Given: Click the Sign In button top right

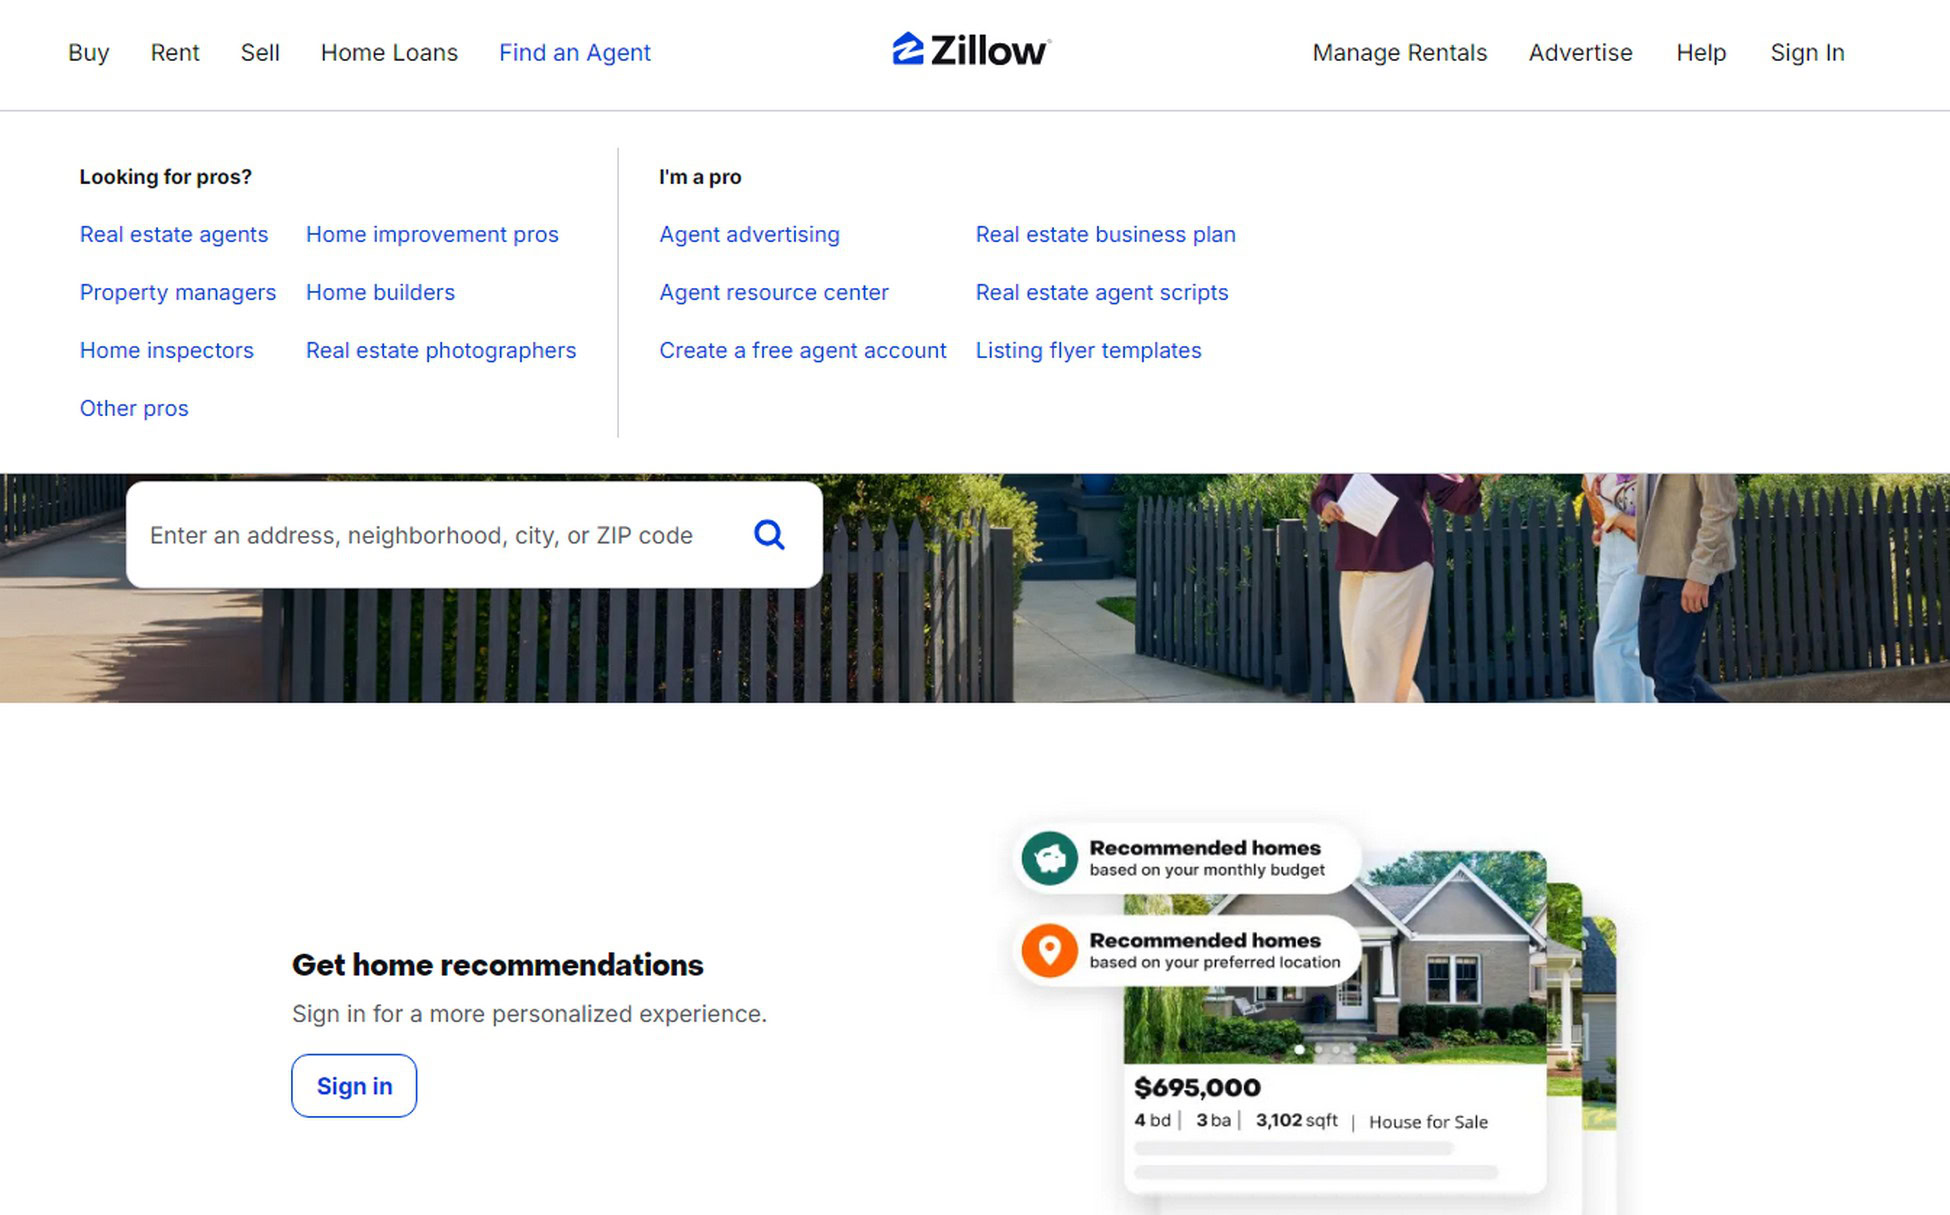Looking at the screenshot, I should pos(1807,52).
